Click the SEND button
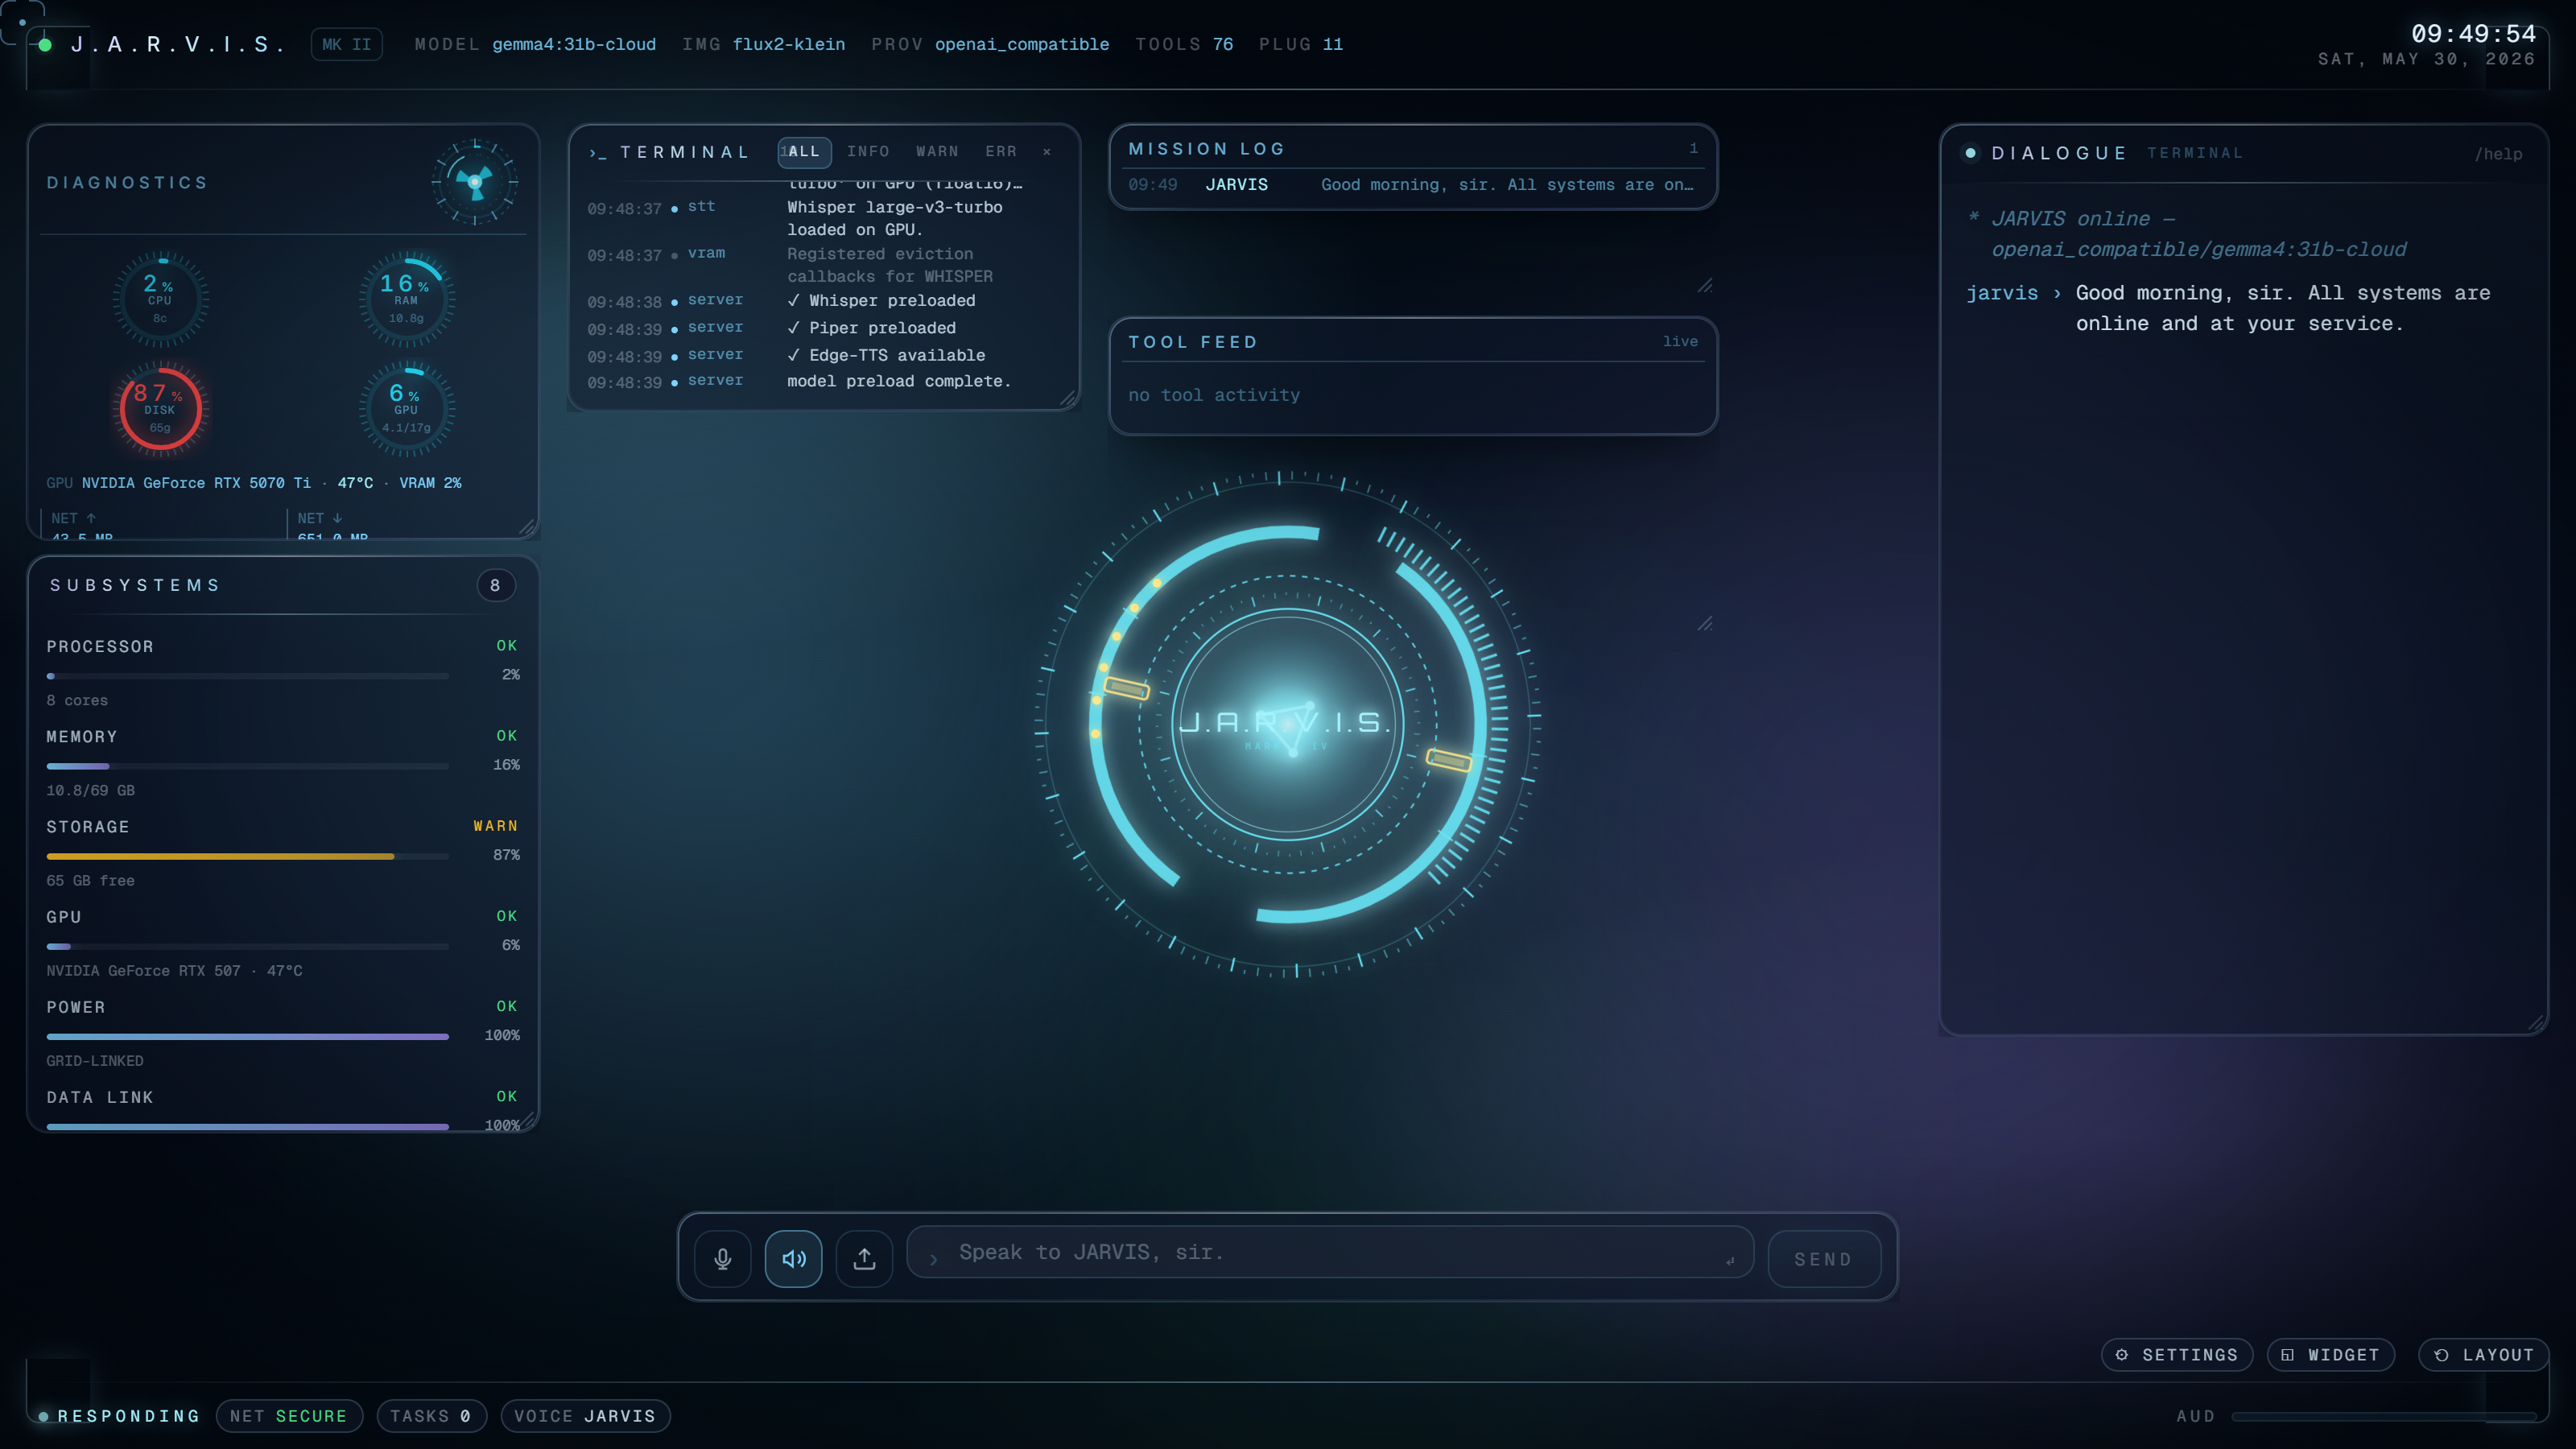Screen dimensions: 2576x1449 coord(1823,1259)
